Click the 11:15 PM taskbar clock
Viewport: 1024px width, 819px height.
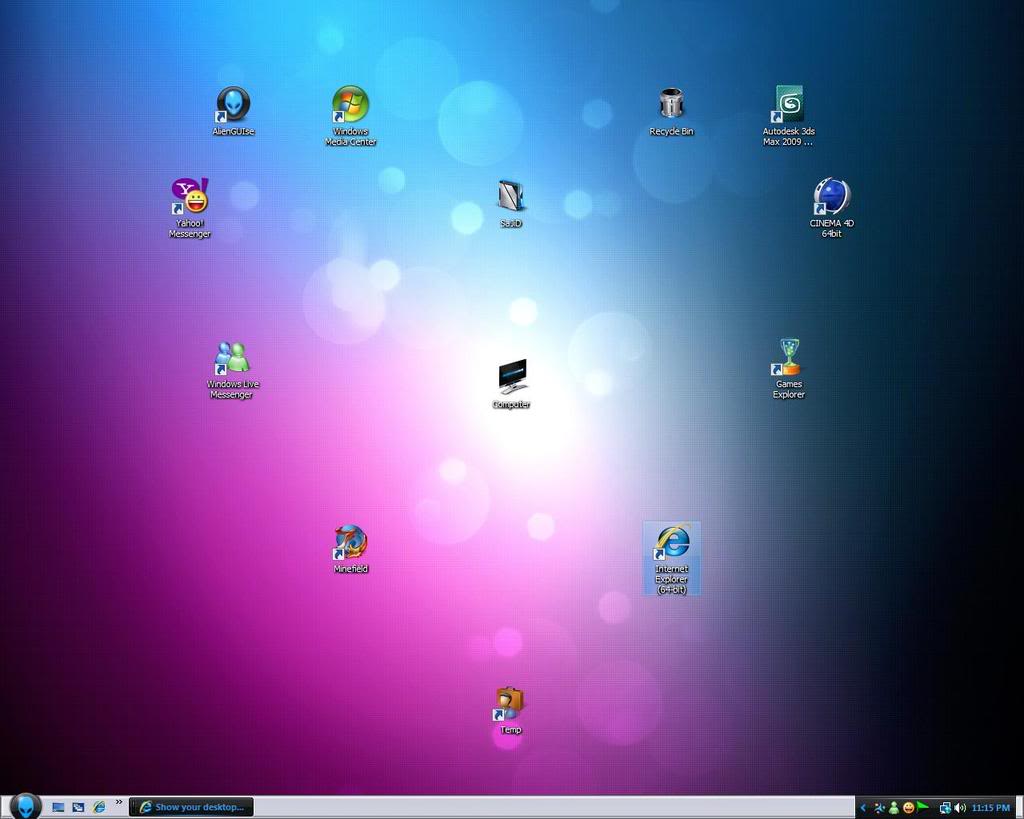pos(991,808)
